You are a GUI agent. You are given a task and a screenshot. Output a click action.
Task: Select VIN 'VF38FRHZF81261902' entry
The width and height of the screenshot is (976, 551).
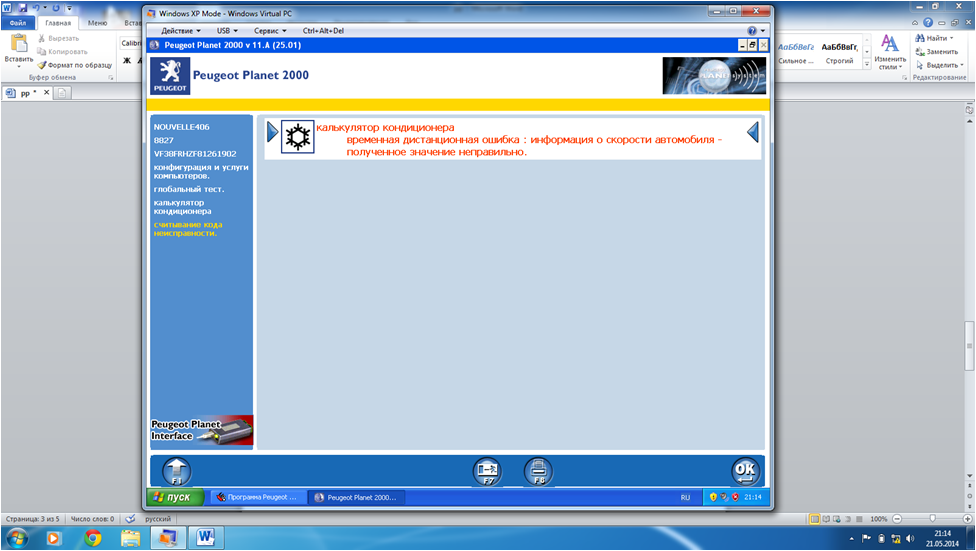point(195,154)
